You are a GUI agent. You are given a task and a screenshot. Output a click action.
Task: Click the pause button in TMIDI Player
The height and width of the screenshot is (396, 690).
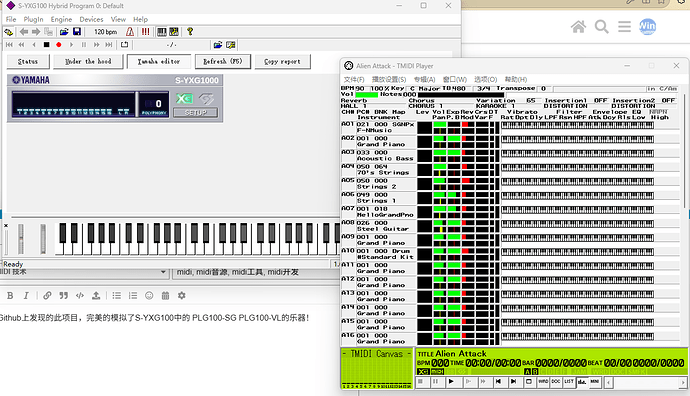pos(435,381)
